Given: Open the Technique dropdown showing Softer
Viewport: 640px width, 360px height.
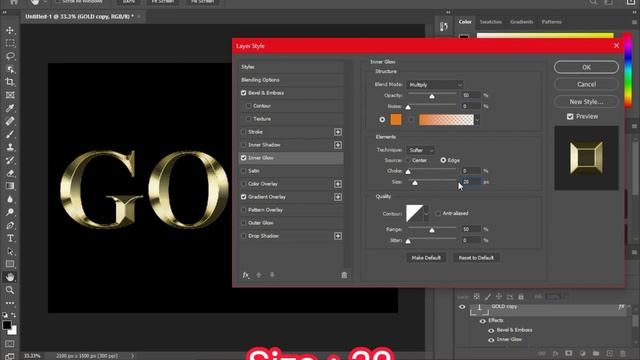Looking at the screenshot, I should 420,150.
